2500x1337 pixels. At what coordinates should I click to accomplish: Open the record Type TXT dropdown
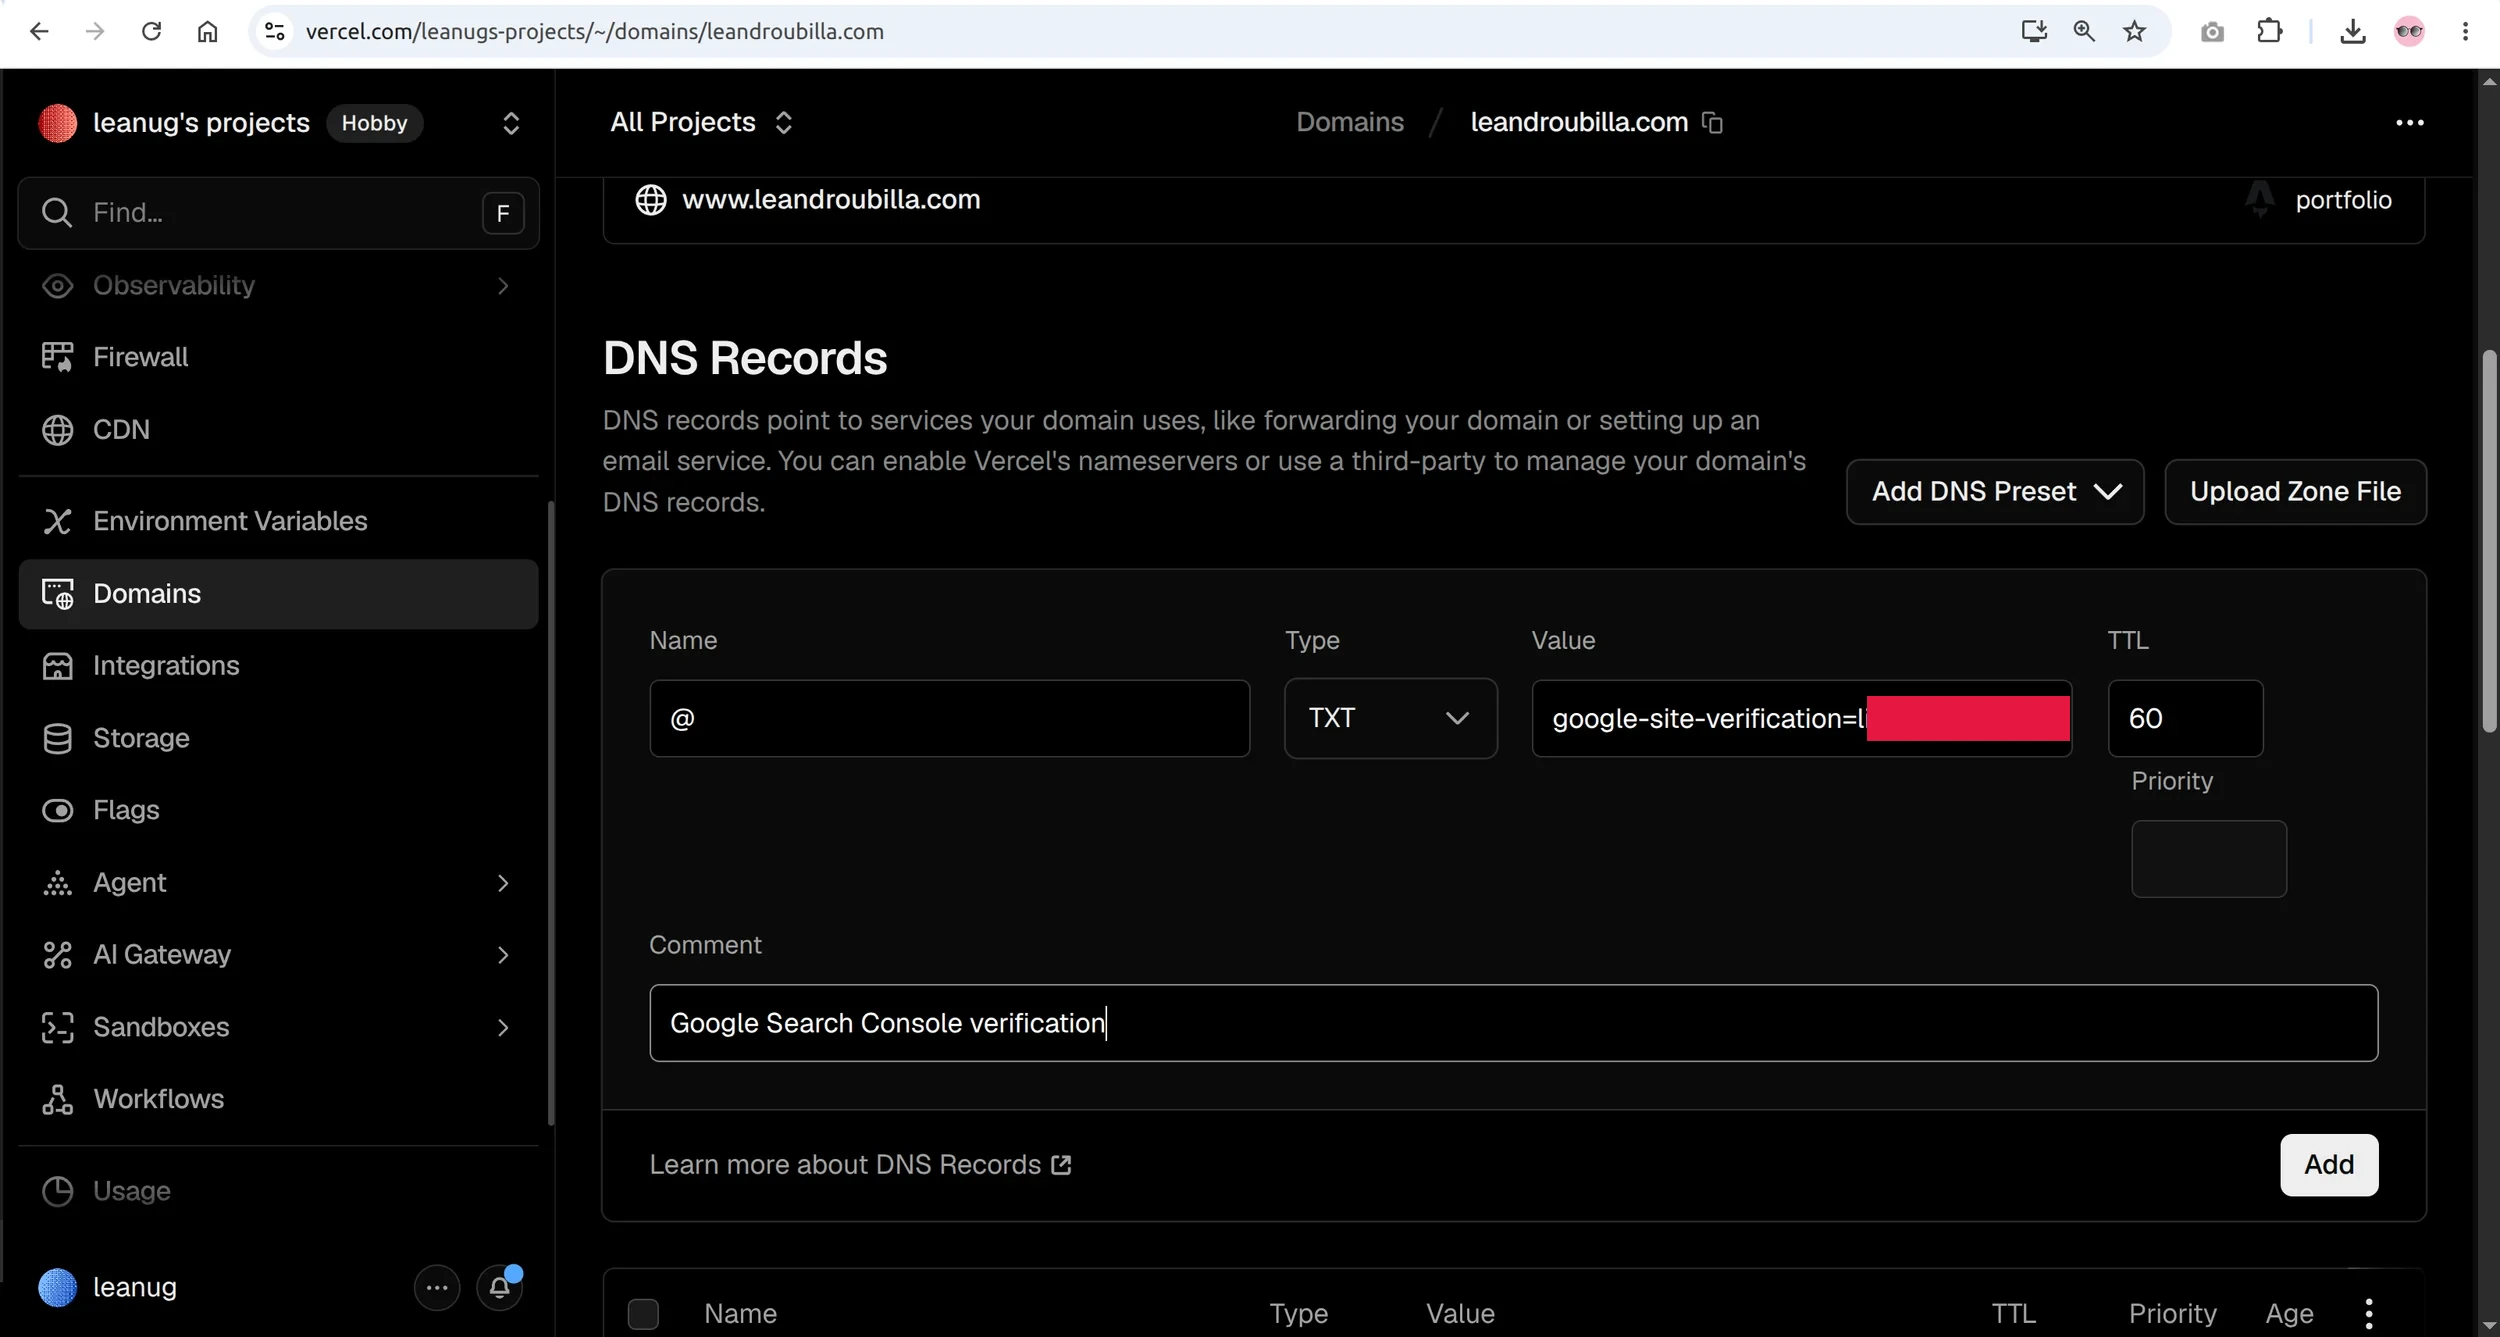coord(1390,718)
